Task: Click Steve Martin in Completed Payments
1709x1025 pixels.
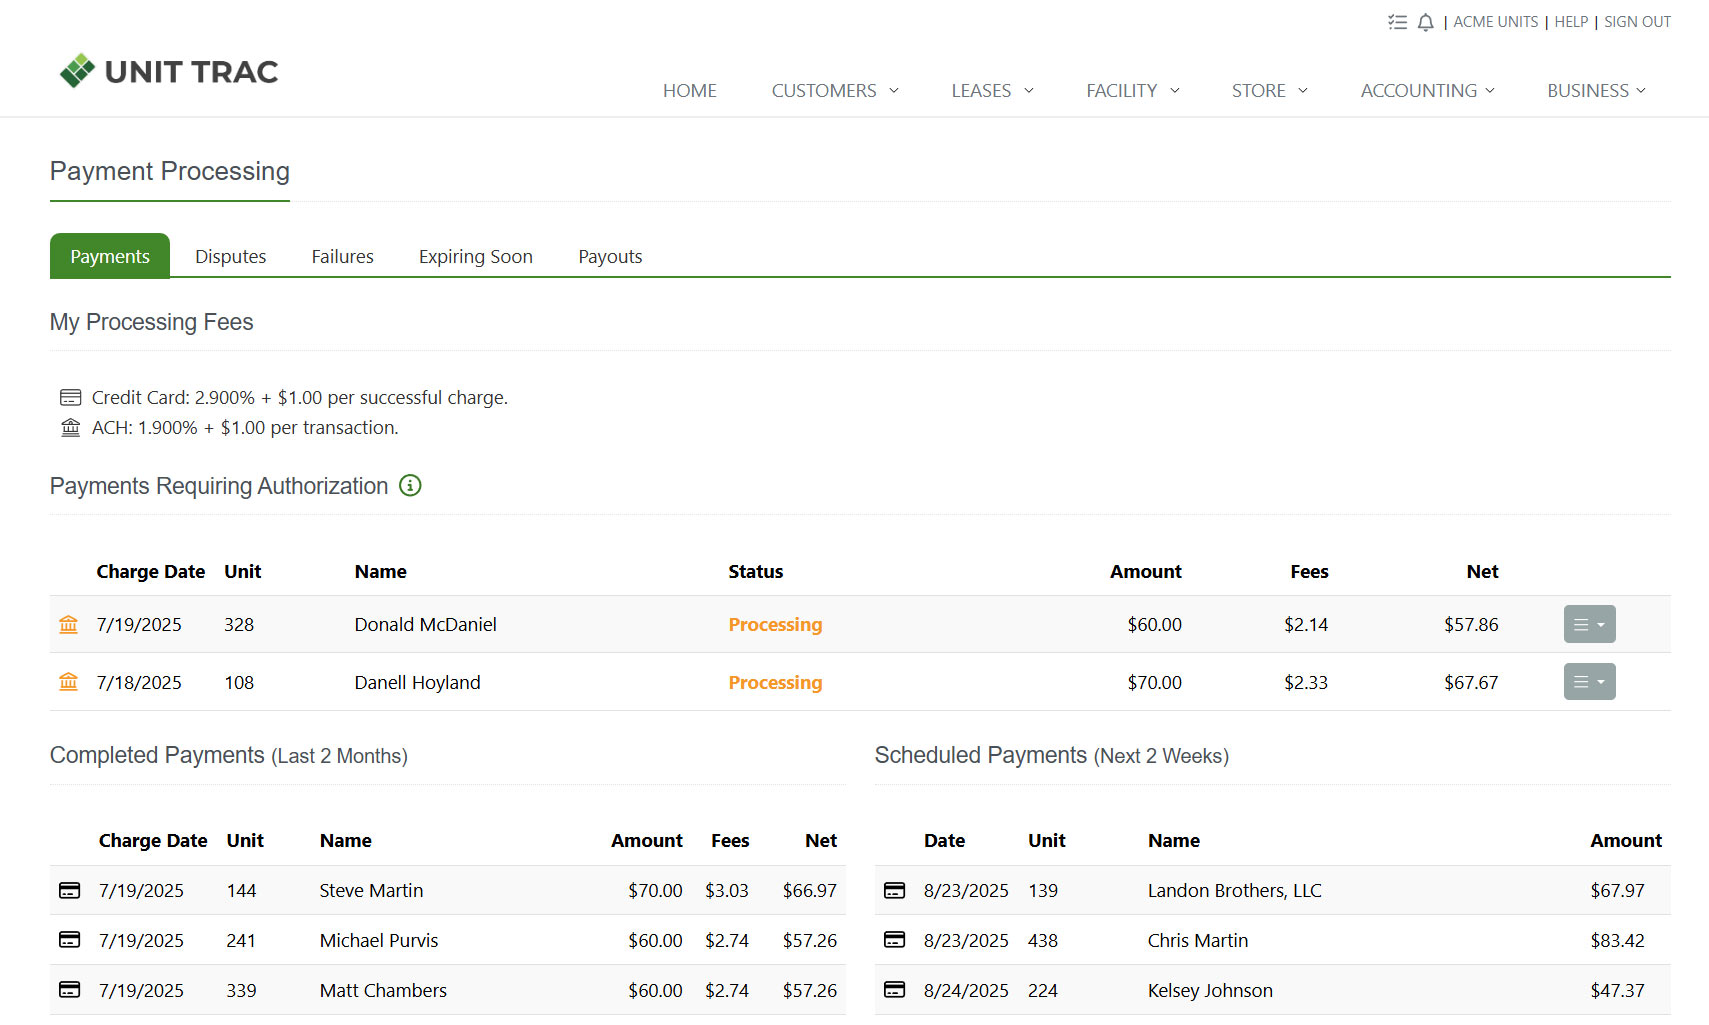Action: (371, 890)
